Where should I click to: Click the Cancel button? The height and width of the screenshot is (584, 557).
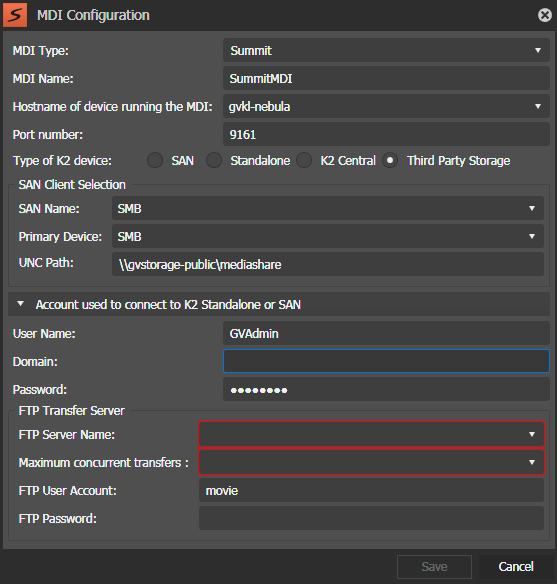tap(516, 566)
